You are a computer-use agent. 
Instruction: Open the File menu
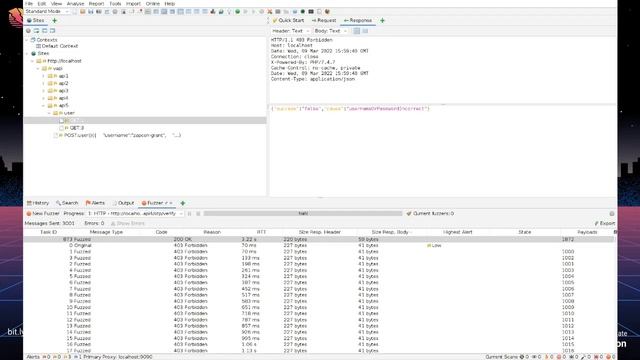(29, 4)
